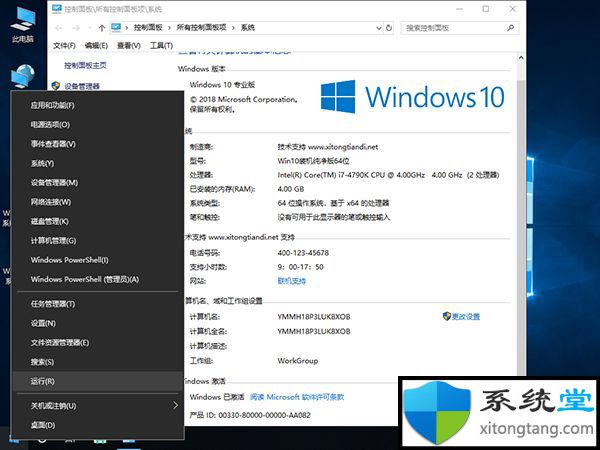Click the shield icon beside 更改设置
This screenshot has height=450, width=600.
coord(447,316)
